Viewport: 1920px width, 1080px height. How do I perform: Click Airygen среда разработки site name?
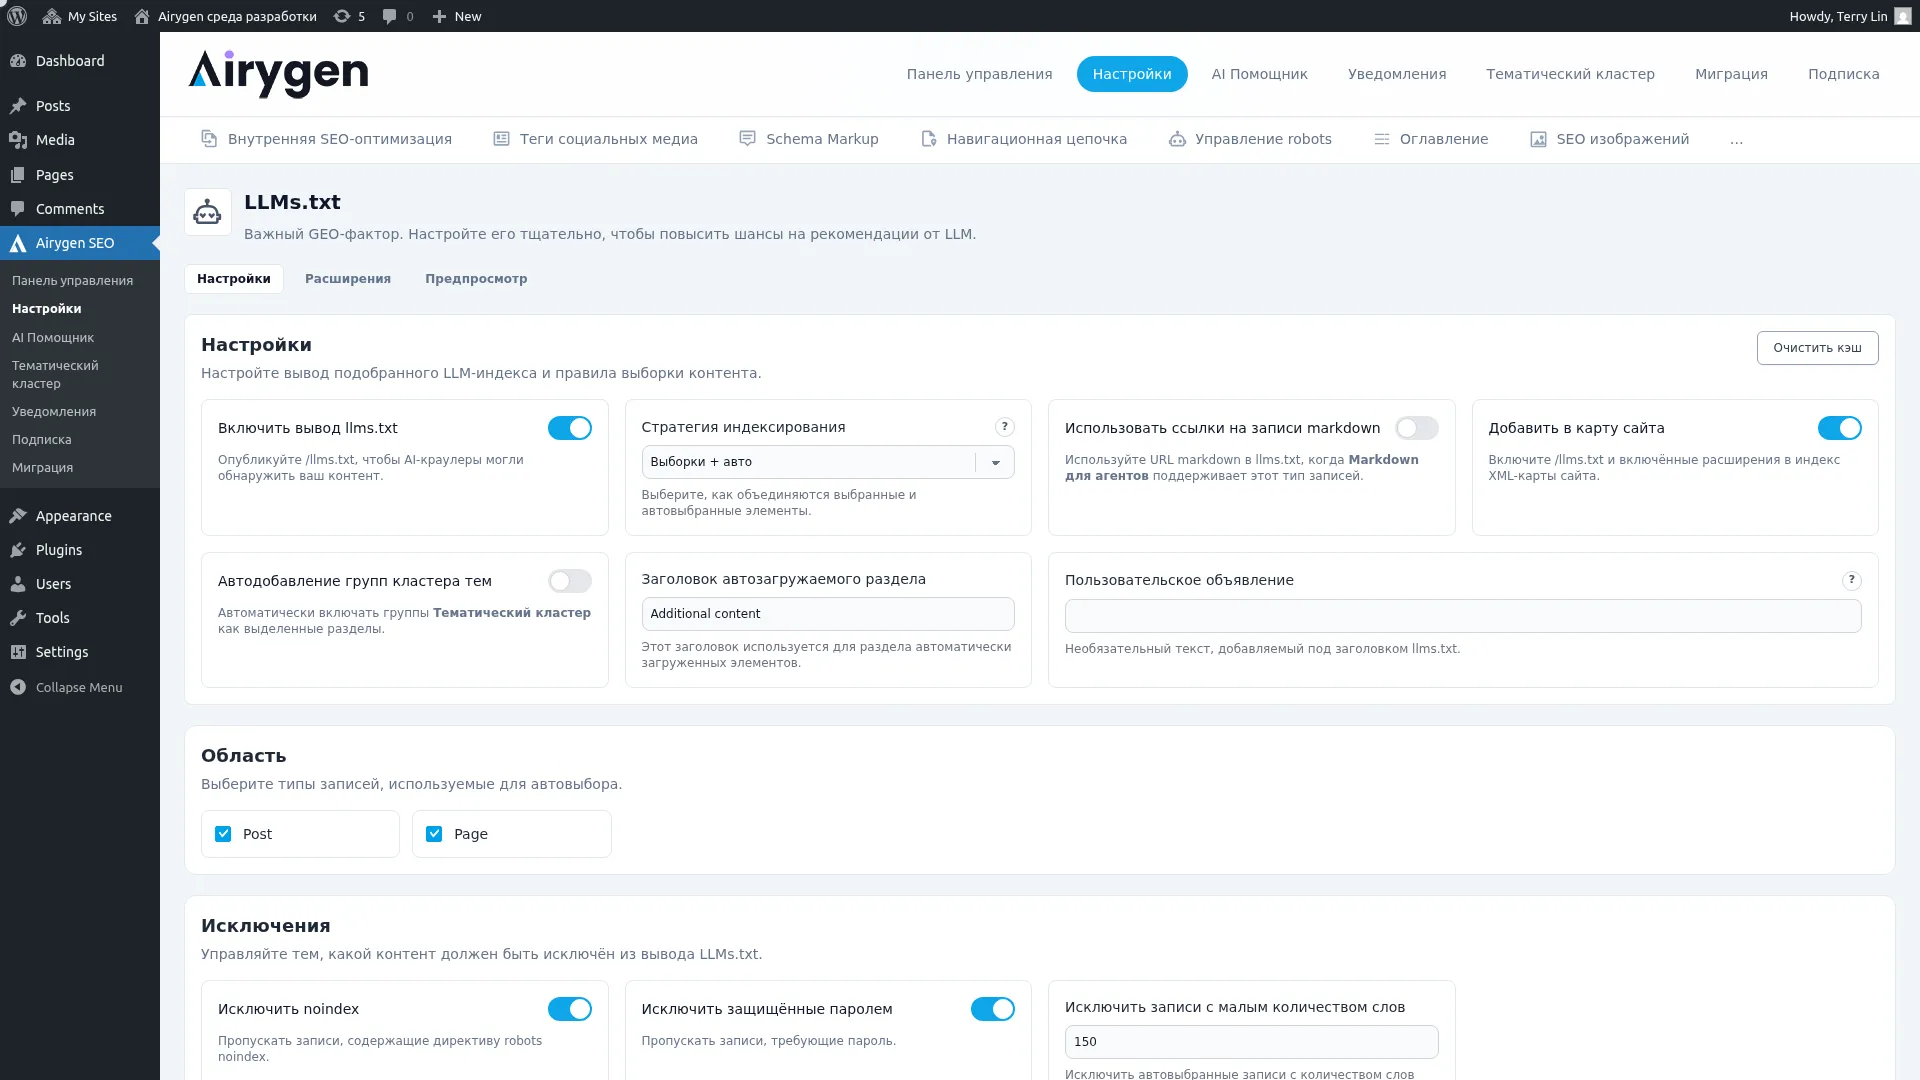coord(226,16)
